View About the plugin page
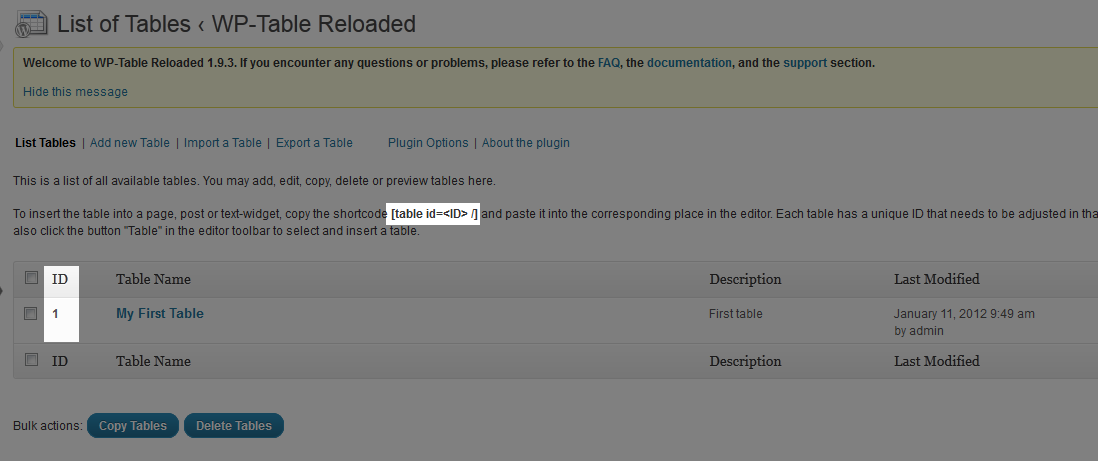The width and height of the screenshot is (1098, 461). (x=526, y=143)
